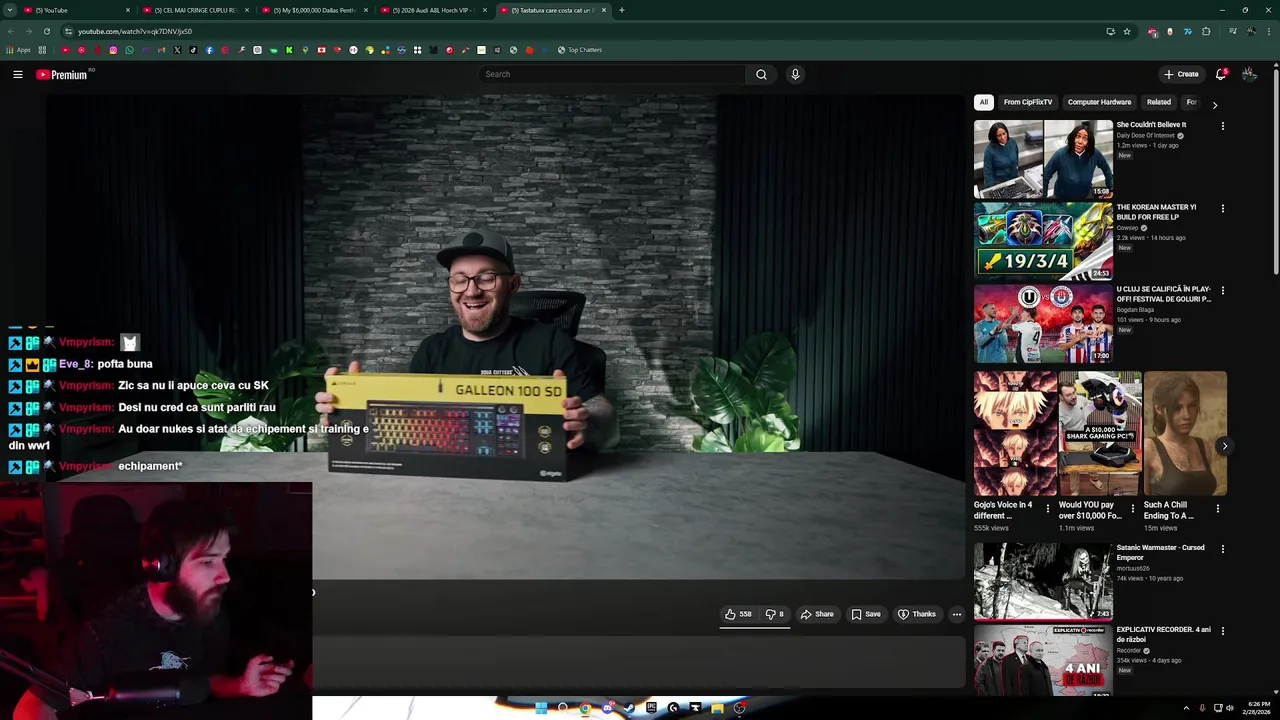Open Discord from the taskbar
The image size is (1280, 720).
(x=607, y=708)
